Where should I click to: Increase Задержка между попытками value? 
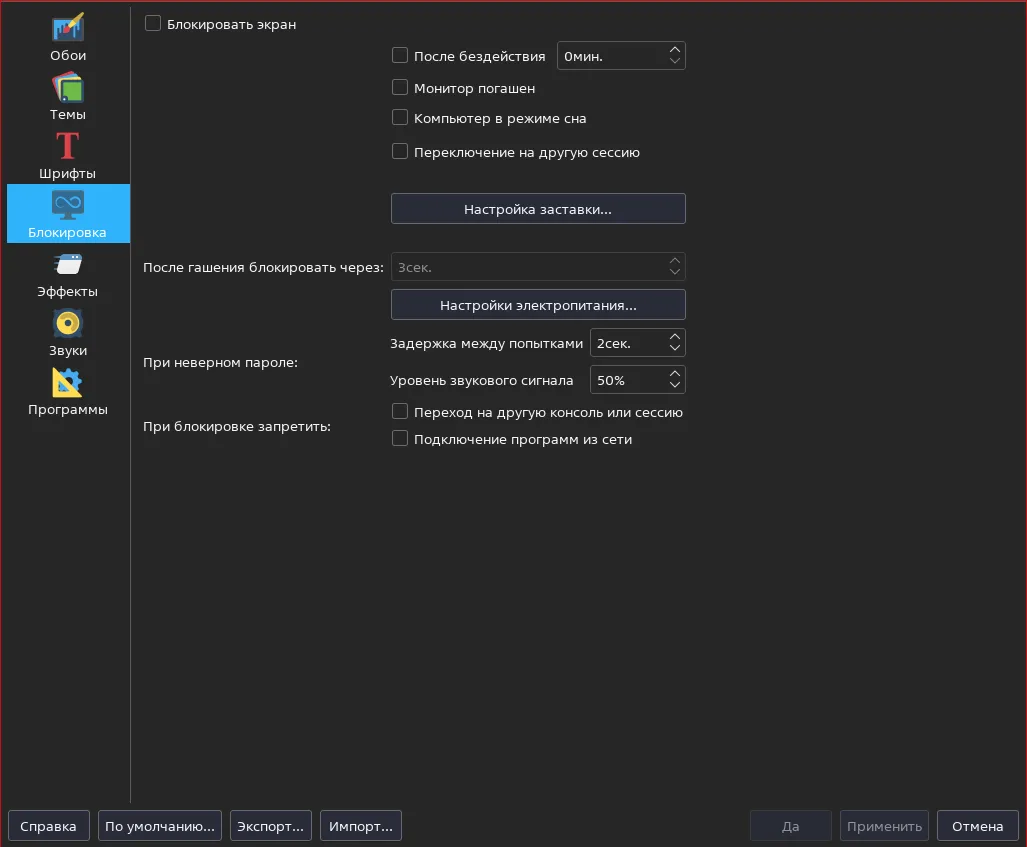click(675, 337)
